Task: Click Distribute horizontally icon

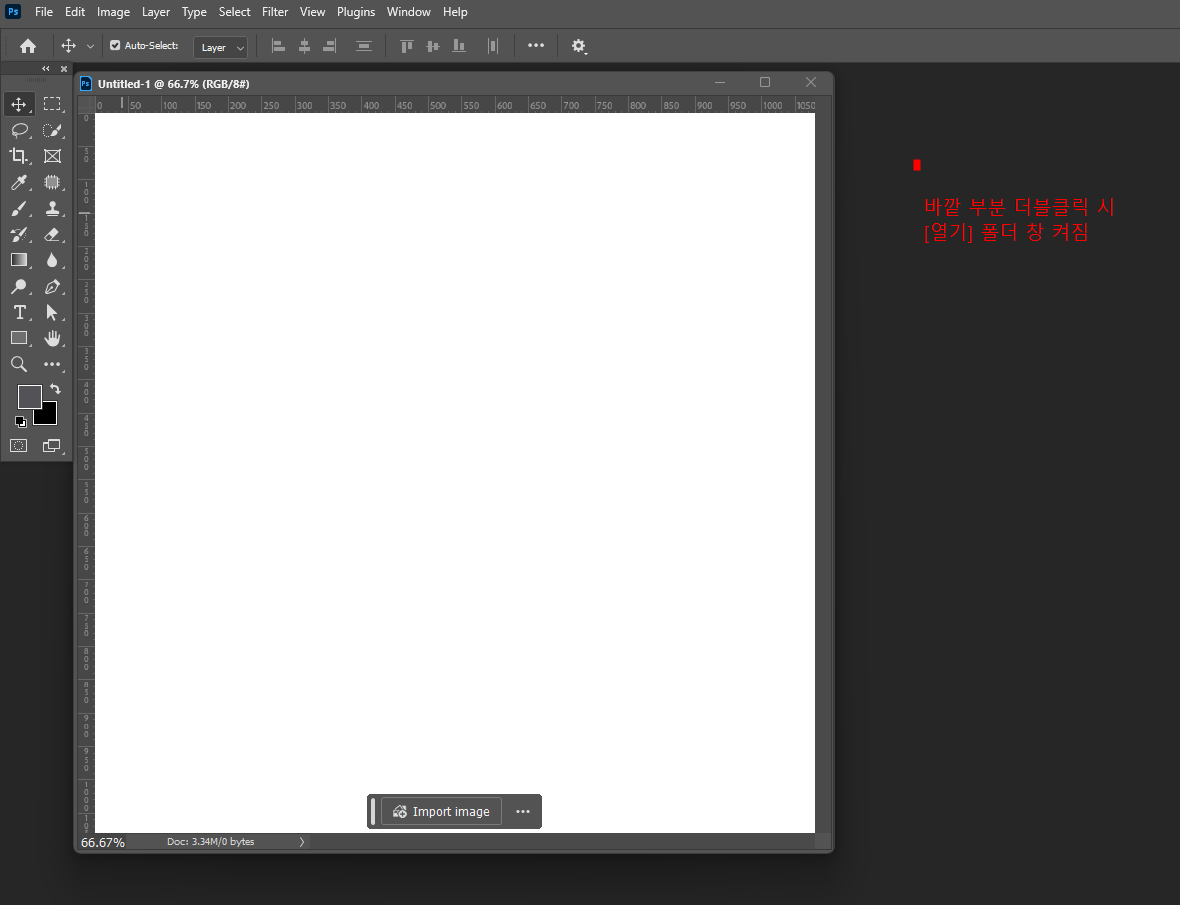Action: click(x=493, y=46)
